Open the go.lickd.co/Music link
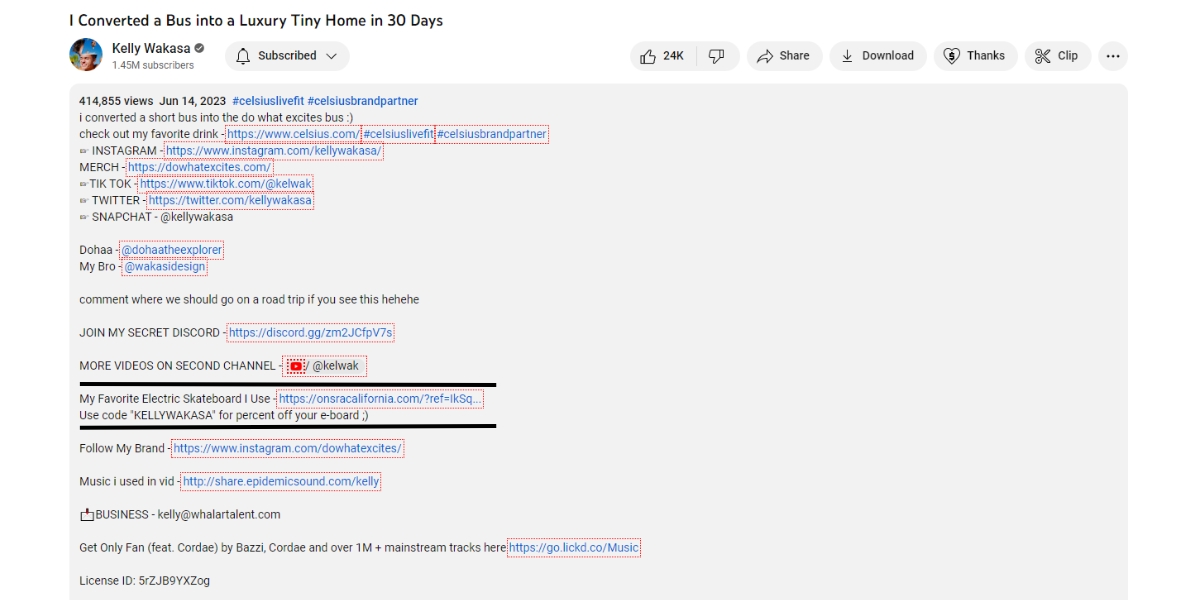 coord(574,548)
